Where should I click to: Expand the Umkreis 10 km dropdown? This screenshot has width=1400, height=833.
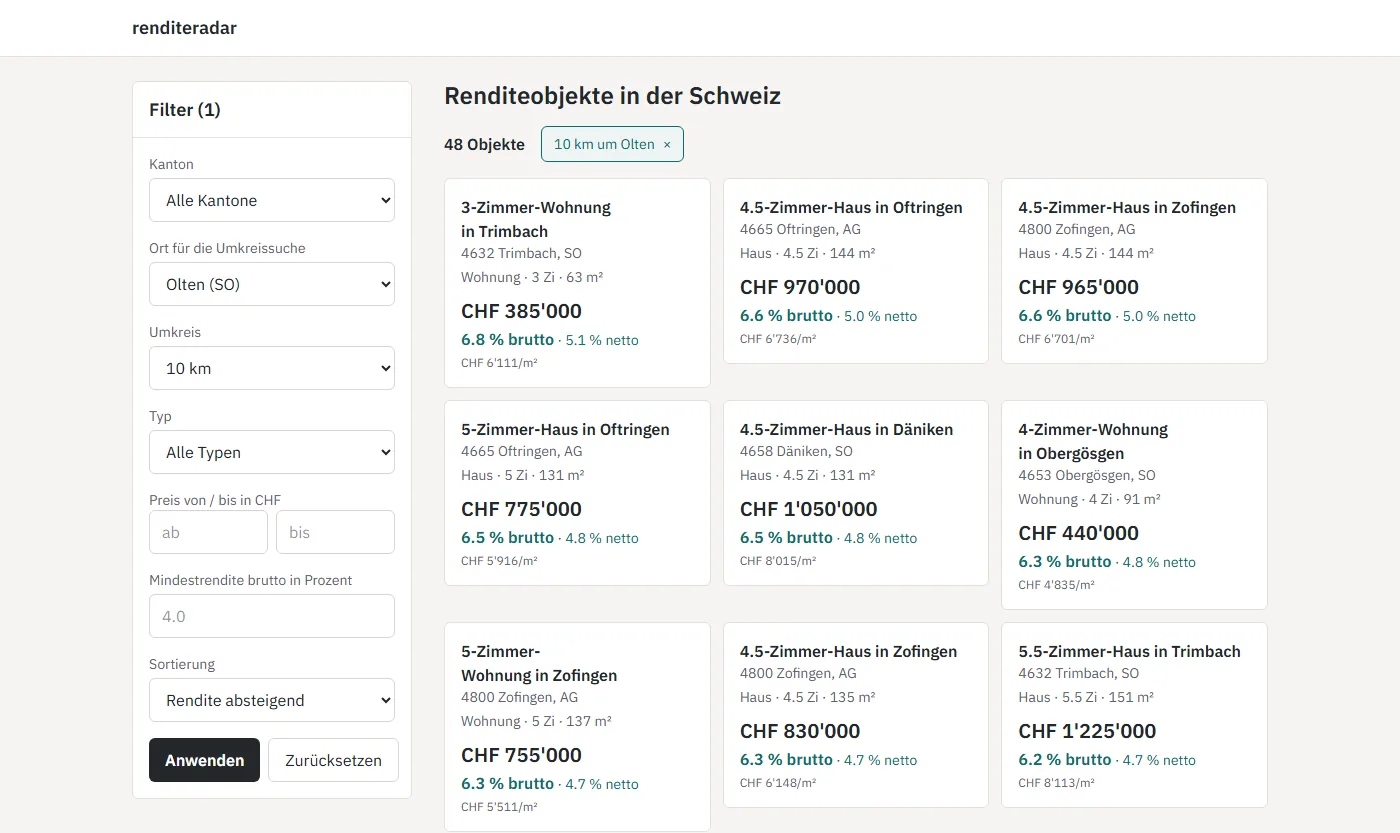tap(272, 368)
